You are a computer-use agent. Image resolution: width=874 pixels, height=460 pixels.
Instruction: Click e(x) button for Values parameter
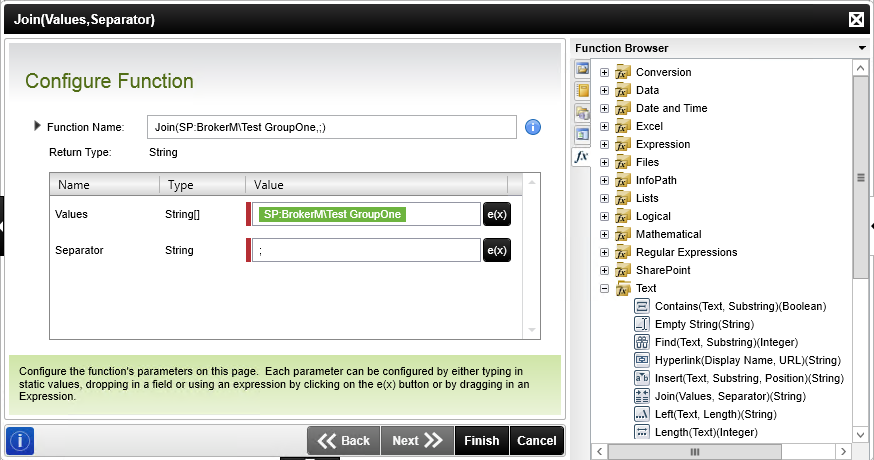pos(497,214)
